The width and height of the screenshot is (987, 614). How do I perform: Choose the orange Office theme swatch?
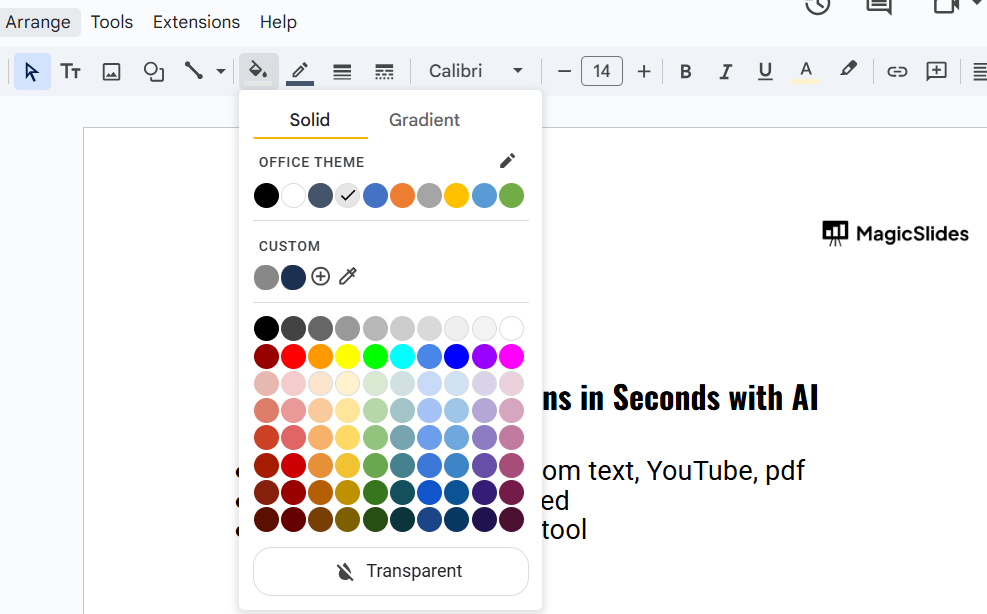402,195
